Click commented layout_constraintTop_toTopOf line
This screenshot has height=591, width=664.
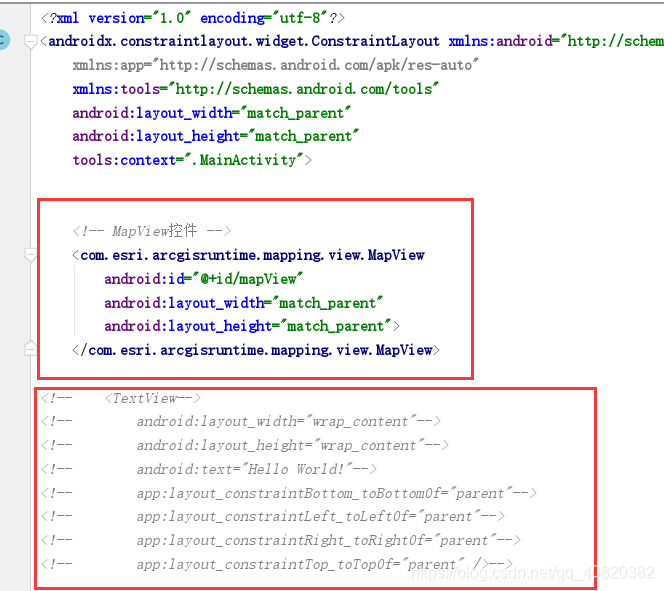click(x=277, y=564)
